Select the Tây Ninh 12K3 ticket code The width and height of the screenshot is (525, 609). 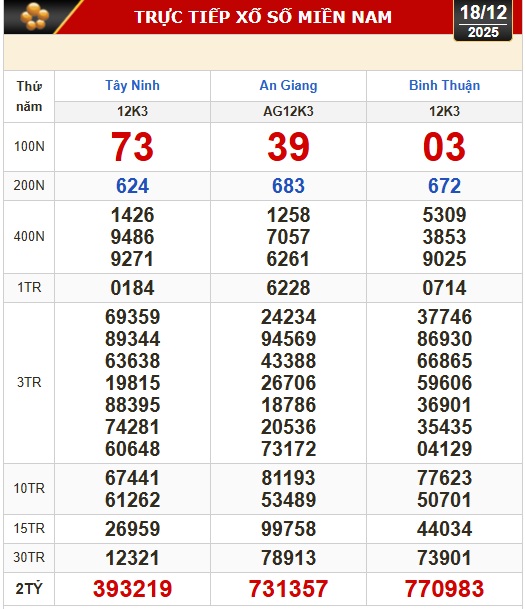(132, 112)
